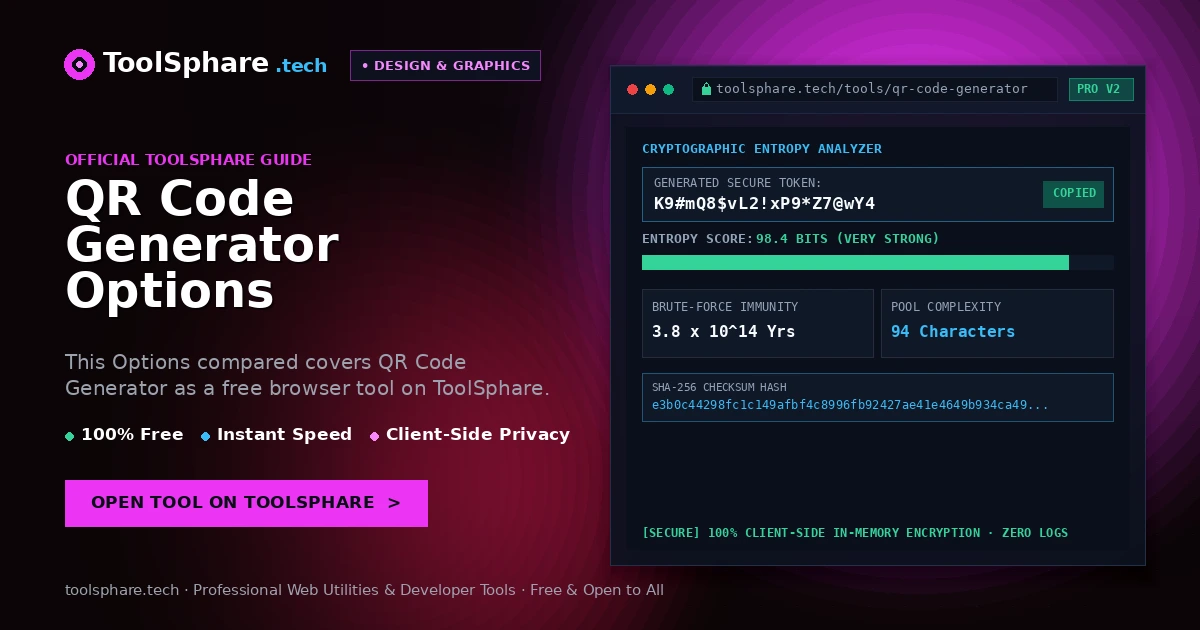Click the toolsphare.tech footer tagline
The image size is (1200, 630).
(364, 590)
